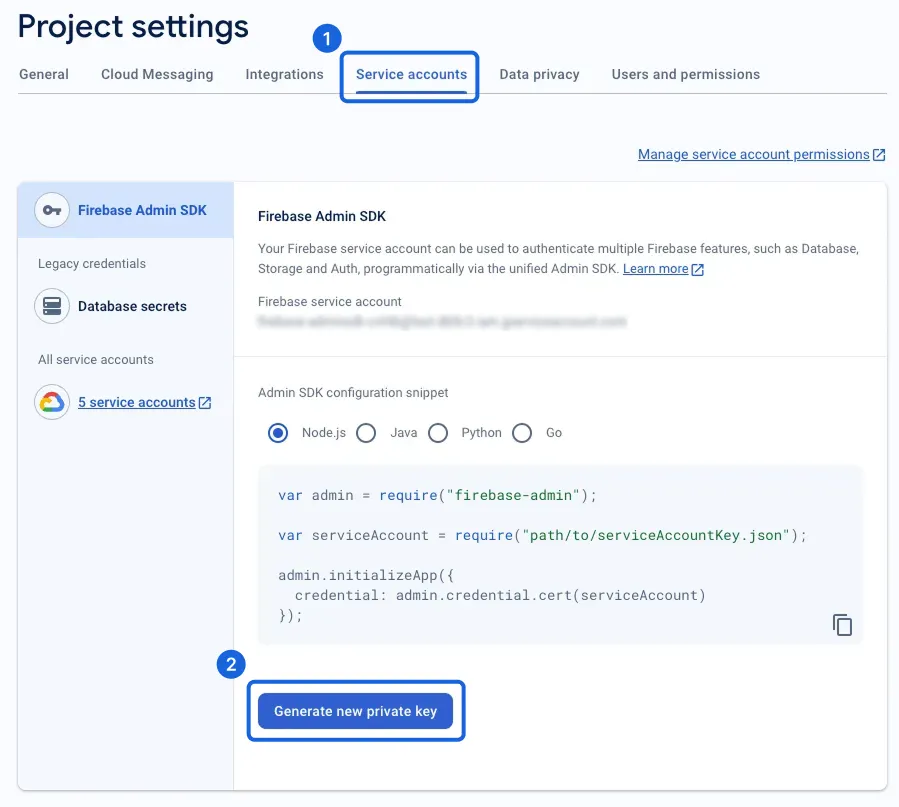This screenshot has width=899, height=807.
Task: Open Manage service account permissions link
Action: point(753,154)
